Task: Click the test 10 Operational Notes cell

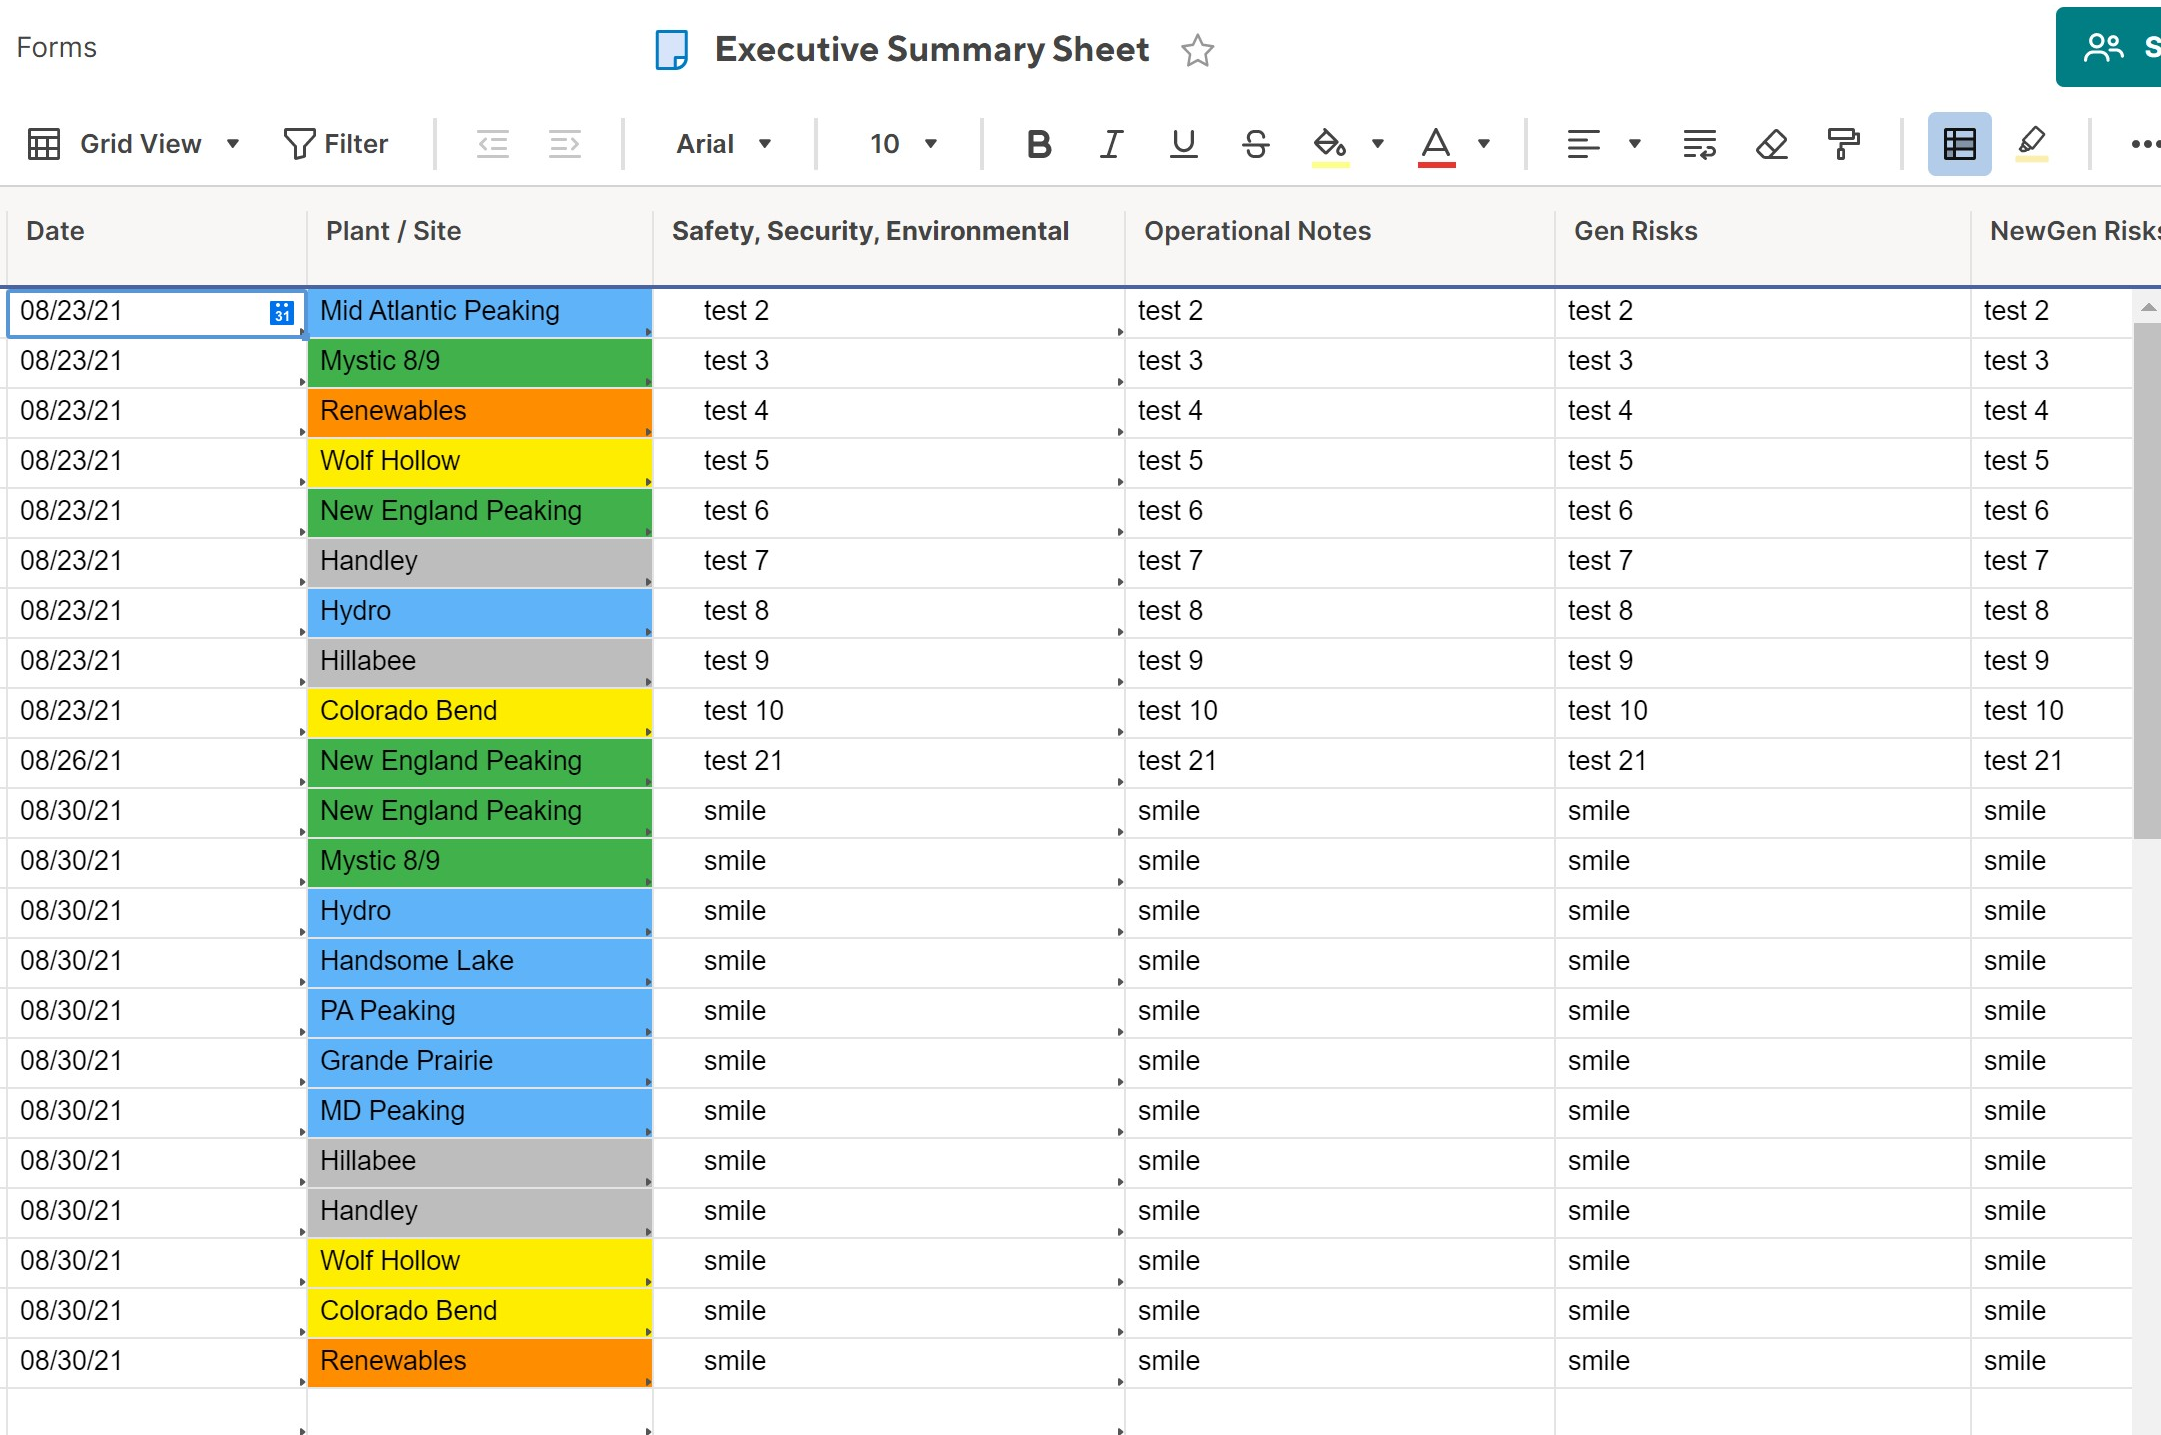Action: coord(1340,712)
